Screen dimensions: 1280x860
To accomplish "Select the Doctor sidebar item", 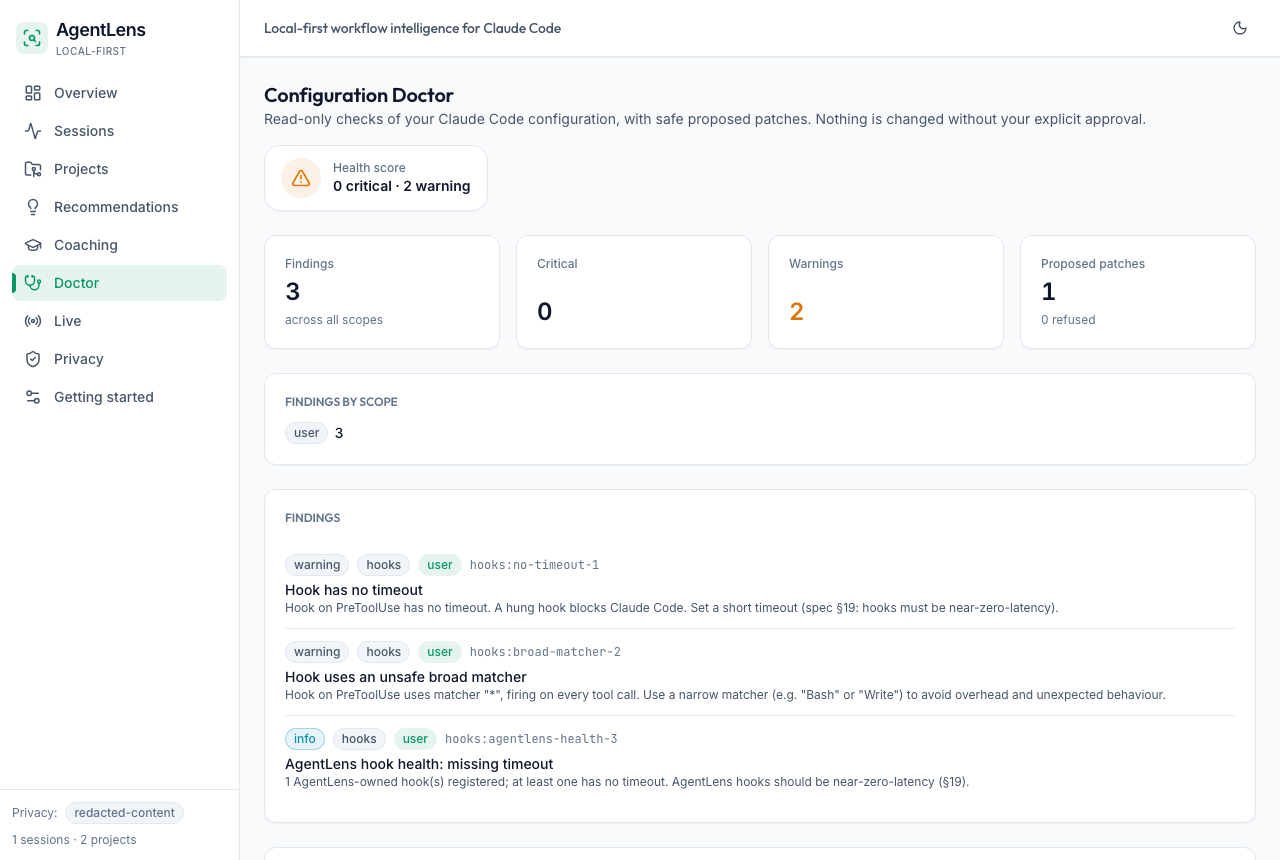I will 119,283.
